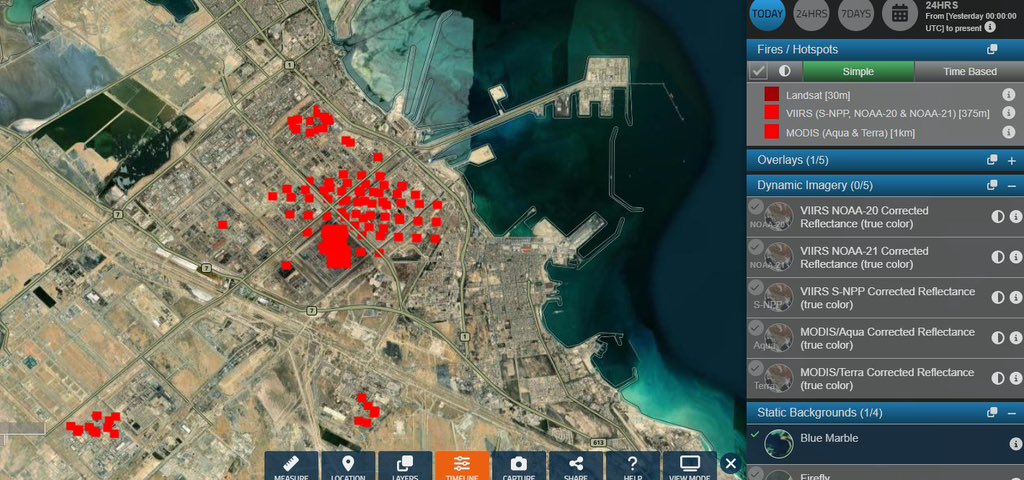Collapse the Static Backgrounds section
The height and width of the screenshot is (480, 1024).
[1012, 413]
